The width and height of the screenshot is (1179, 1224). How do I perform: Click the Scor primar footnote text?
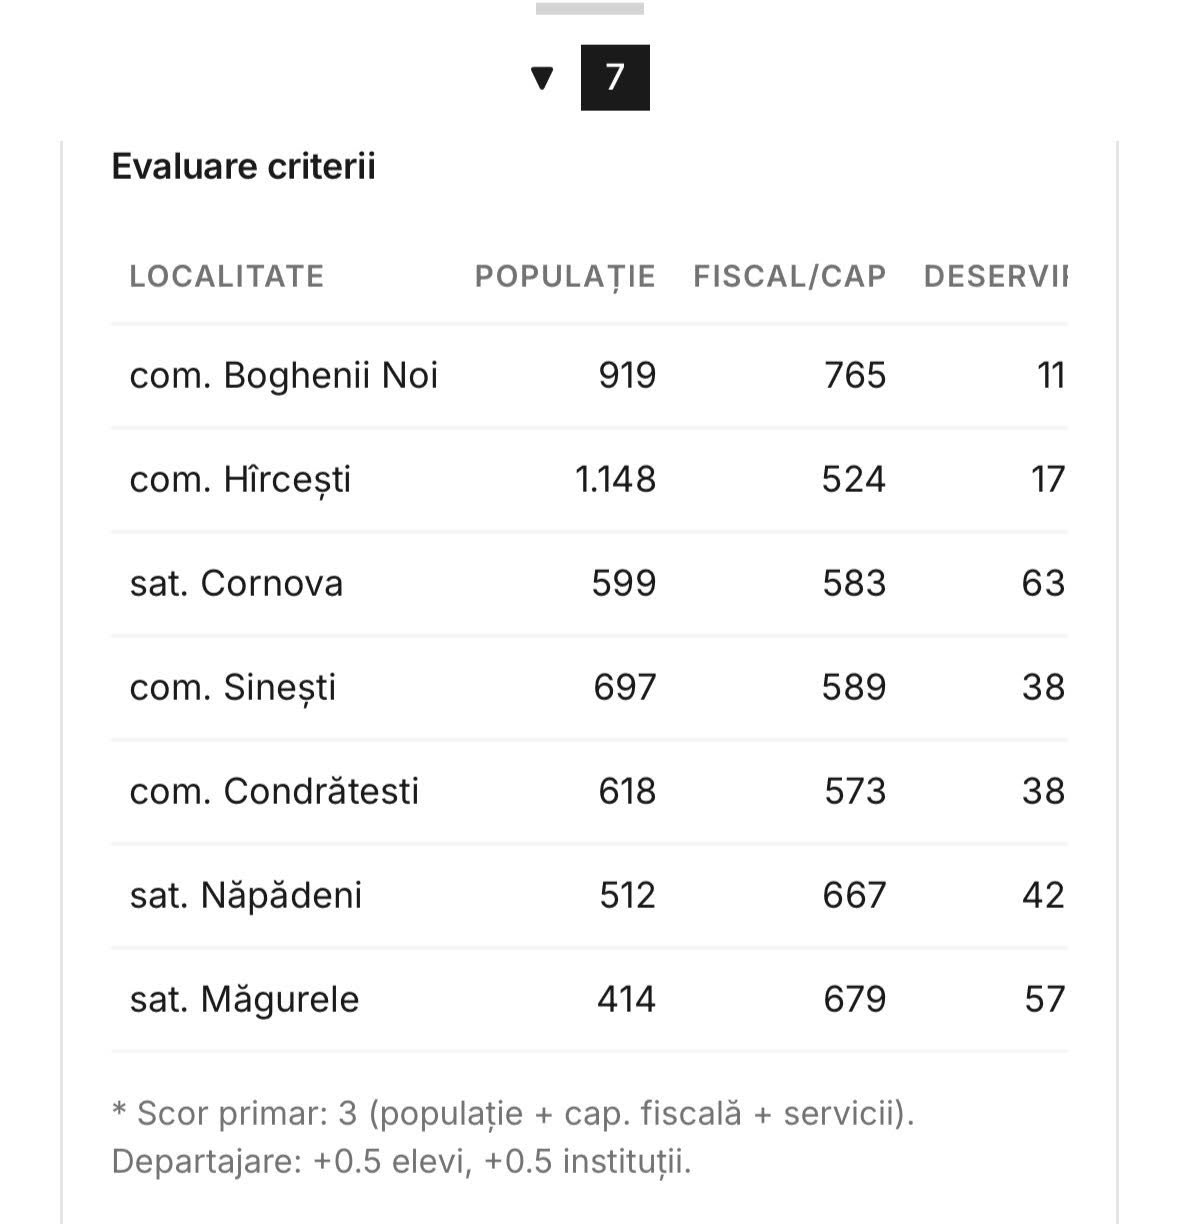513,1113
